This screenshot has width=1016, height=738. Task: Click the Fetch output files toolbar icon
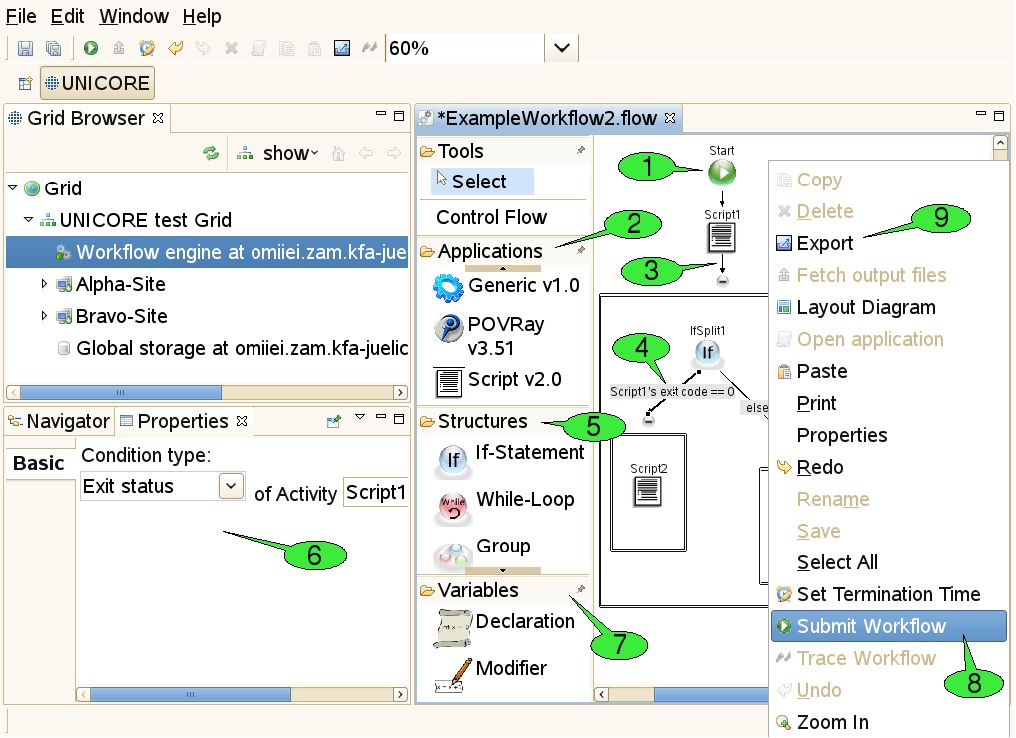[x=119, y=48]
